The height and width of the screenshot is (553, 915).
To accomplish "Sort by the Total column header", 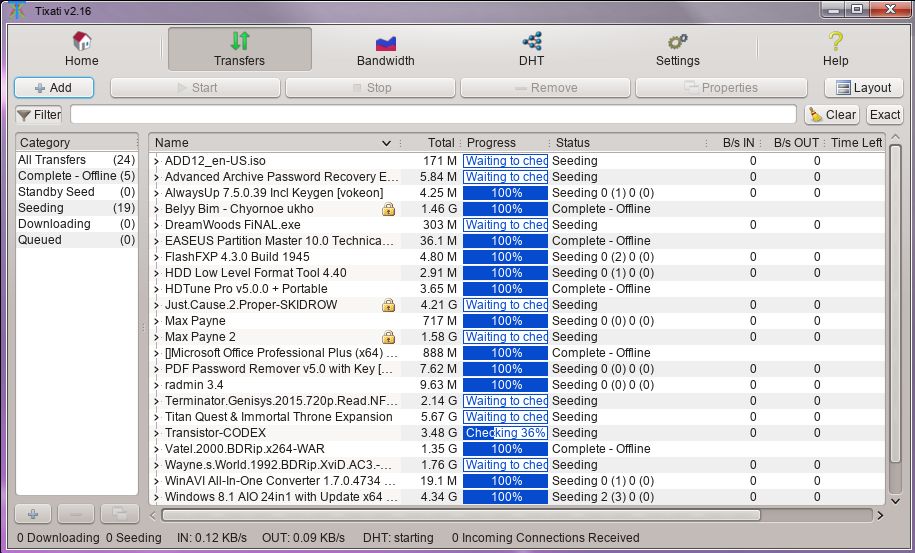I will point(431,142).
